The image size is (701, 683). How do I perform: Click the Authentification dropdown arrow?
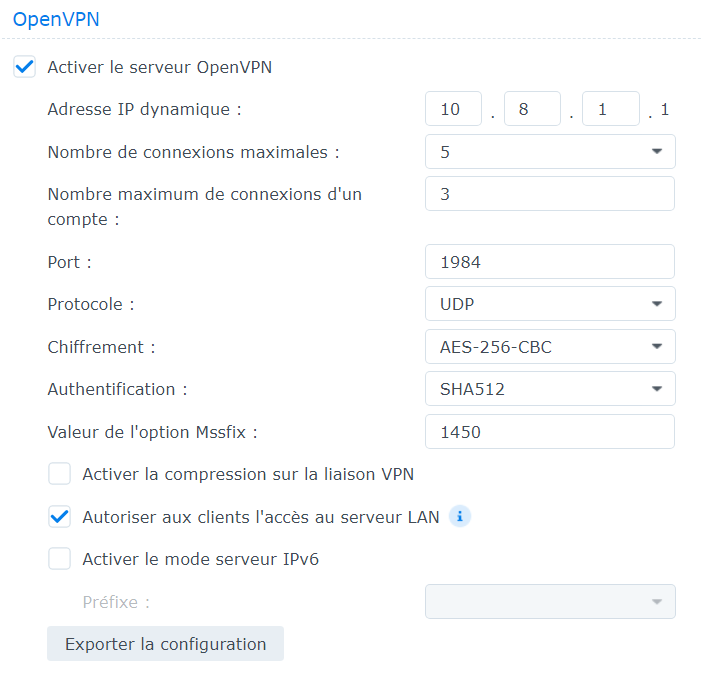coord(657,388)
